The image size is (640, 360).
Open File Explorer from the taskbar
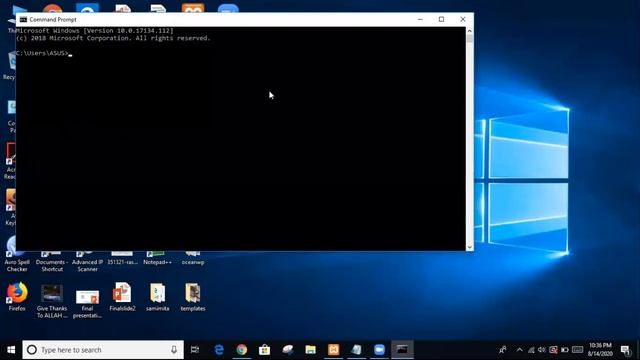coord(311,350)
